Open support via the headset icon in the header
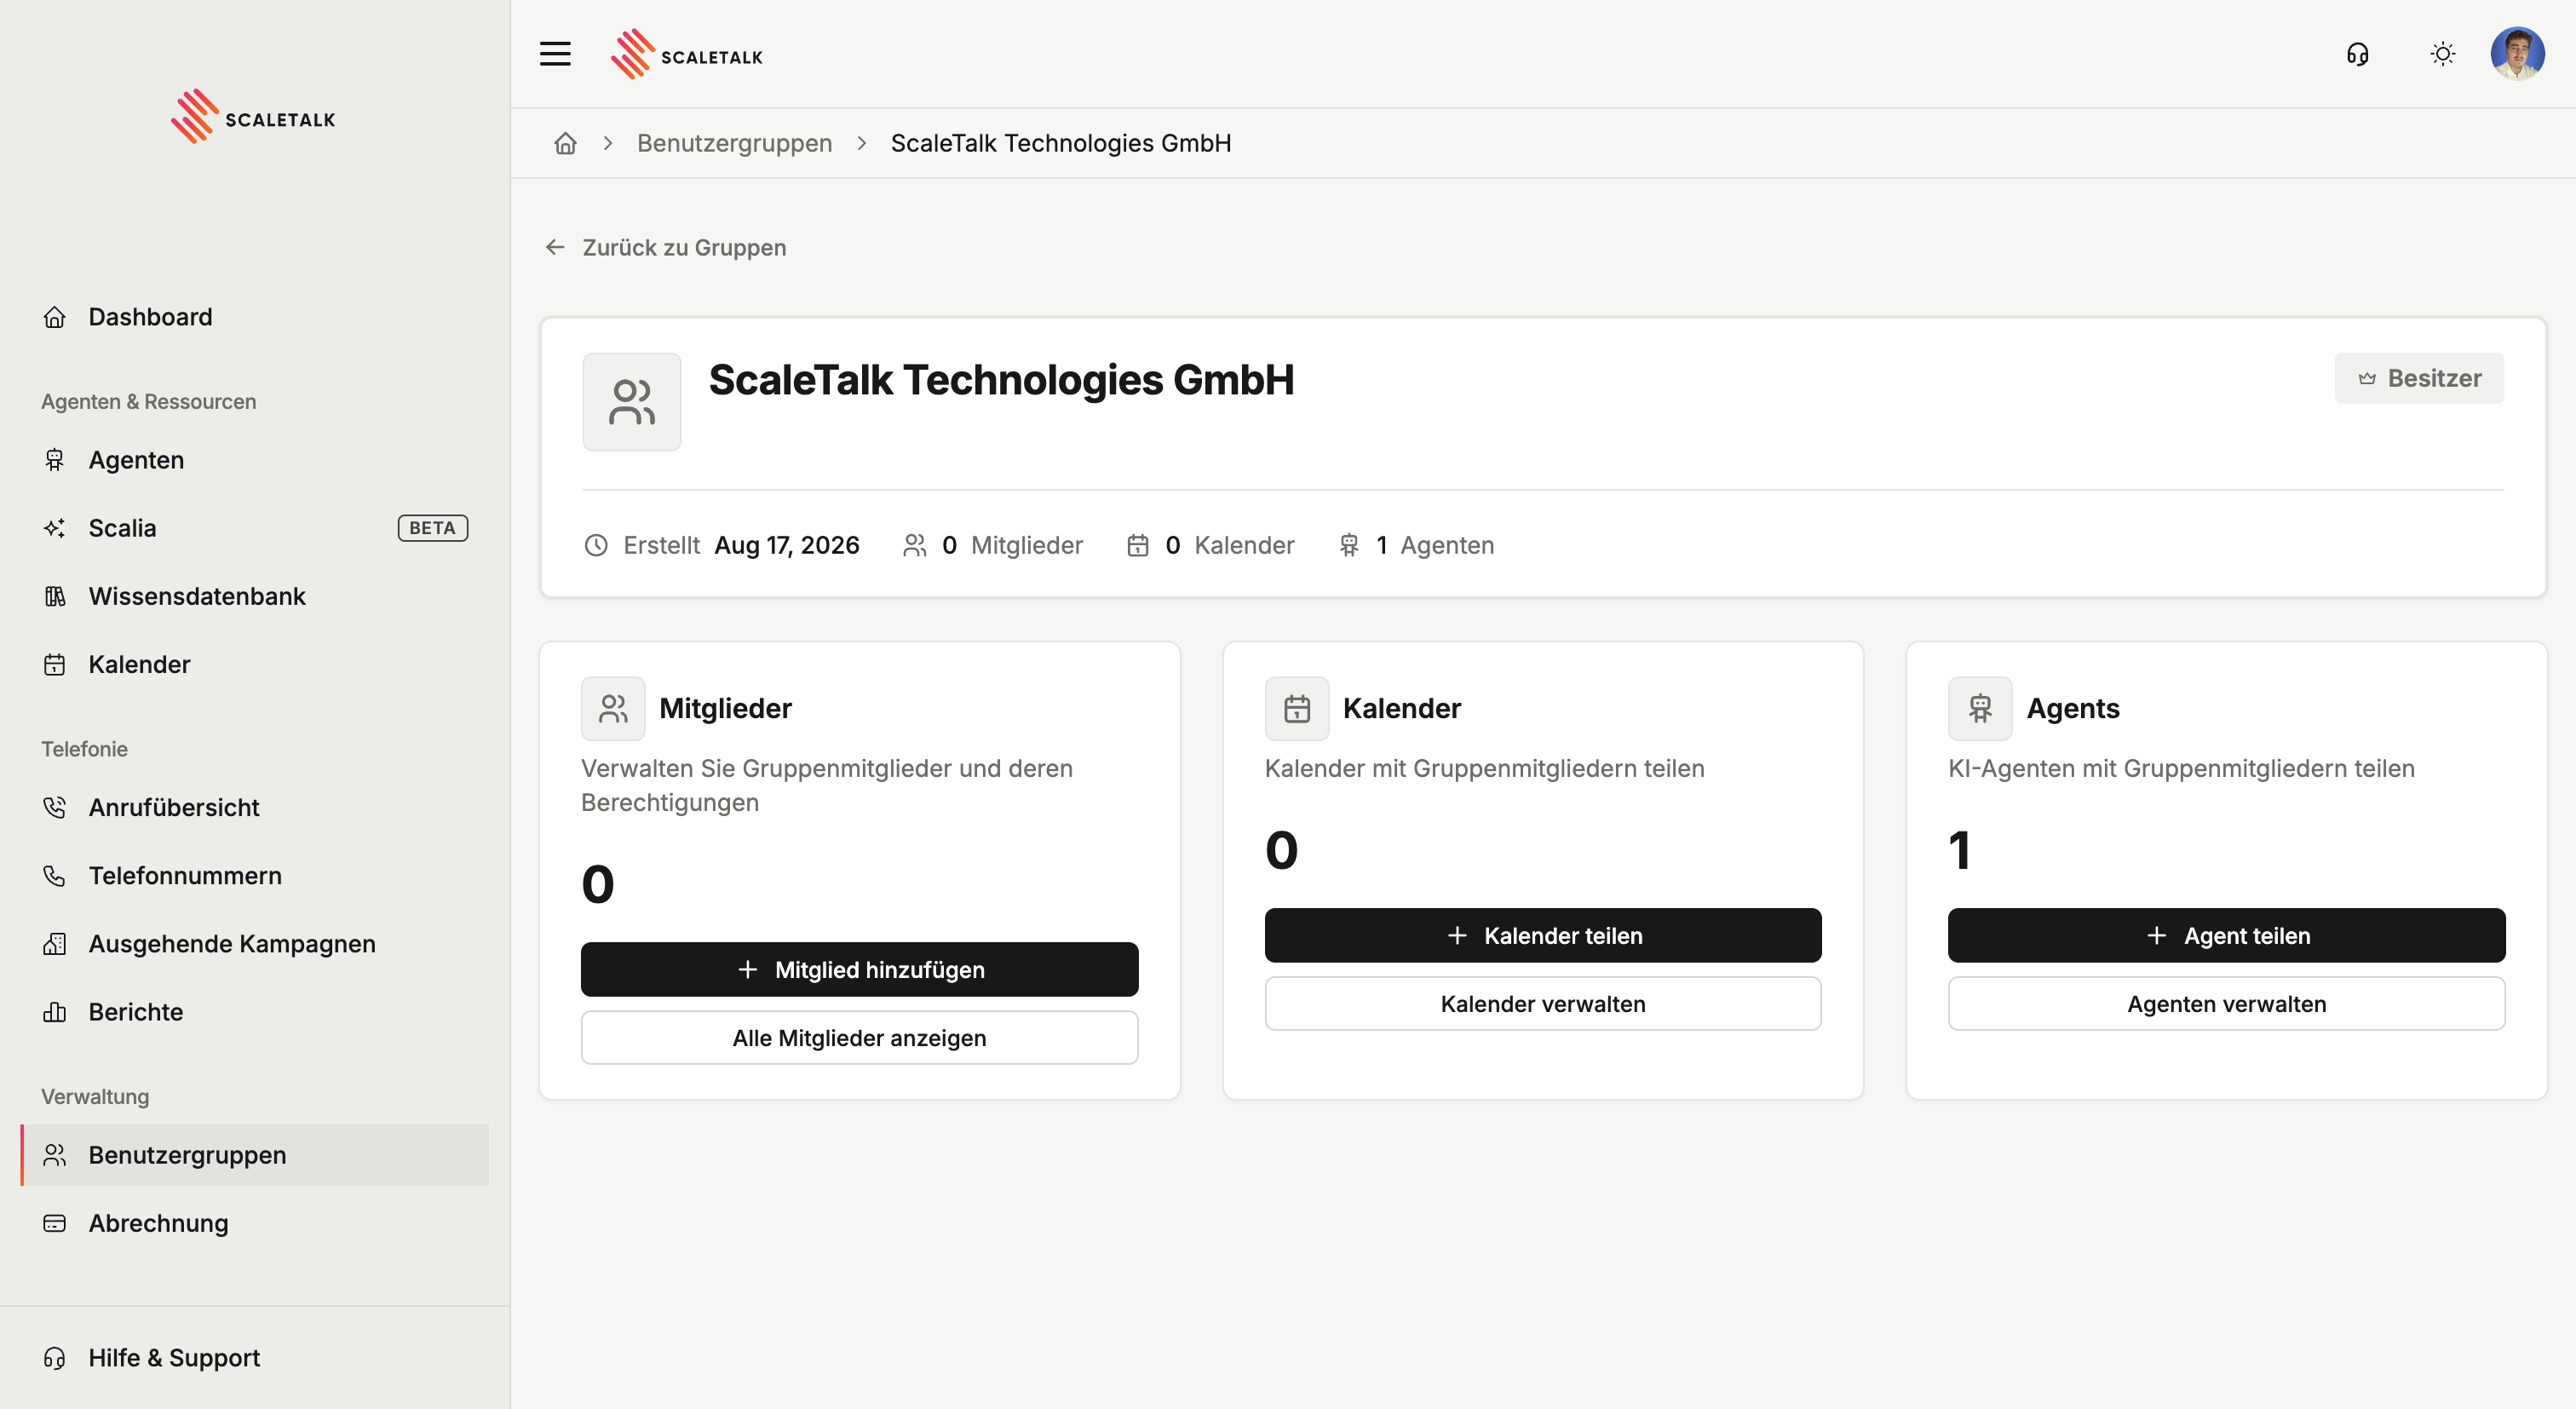 pos(2358,54)
